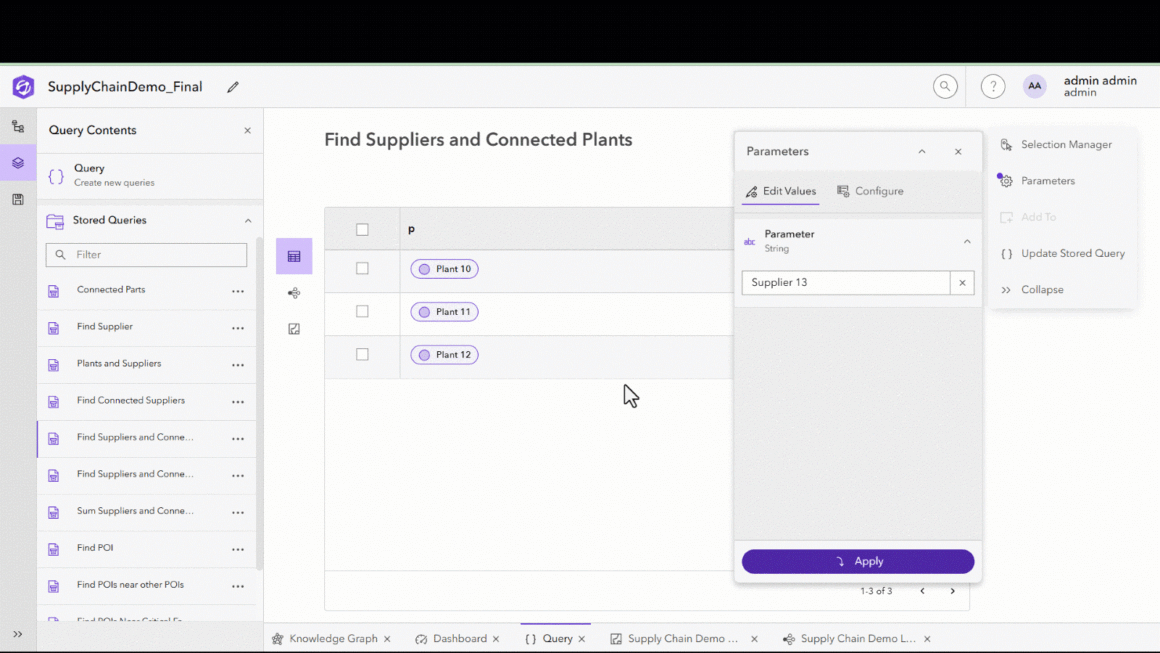Switch to link chart results view icon
The height and width of the screenshot is (653, 1160).
[x=294, y=293]
